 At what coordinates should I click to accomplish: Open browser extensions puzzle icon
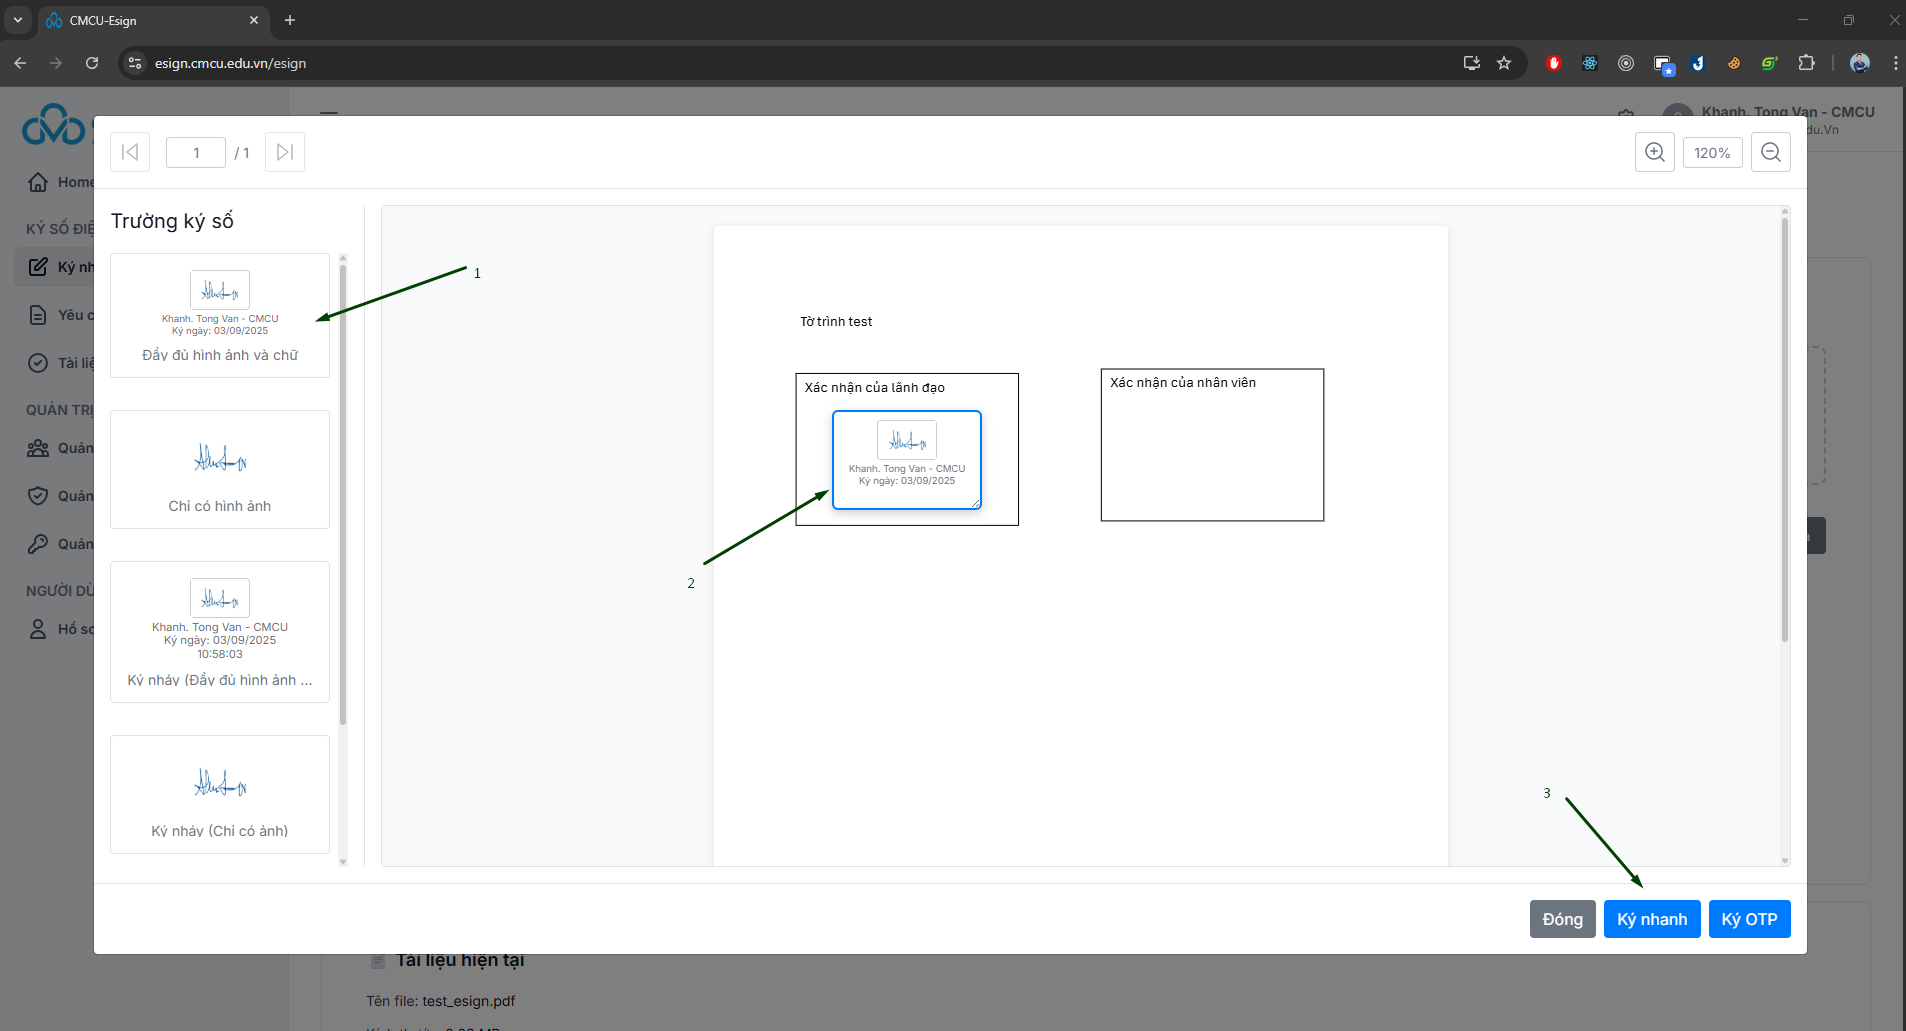click(x=1806, y=63)
